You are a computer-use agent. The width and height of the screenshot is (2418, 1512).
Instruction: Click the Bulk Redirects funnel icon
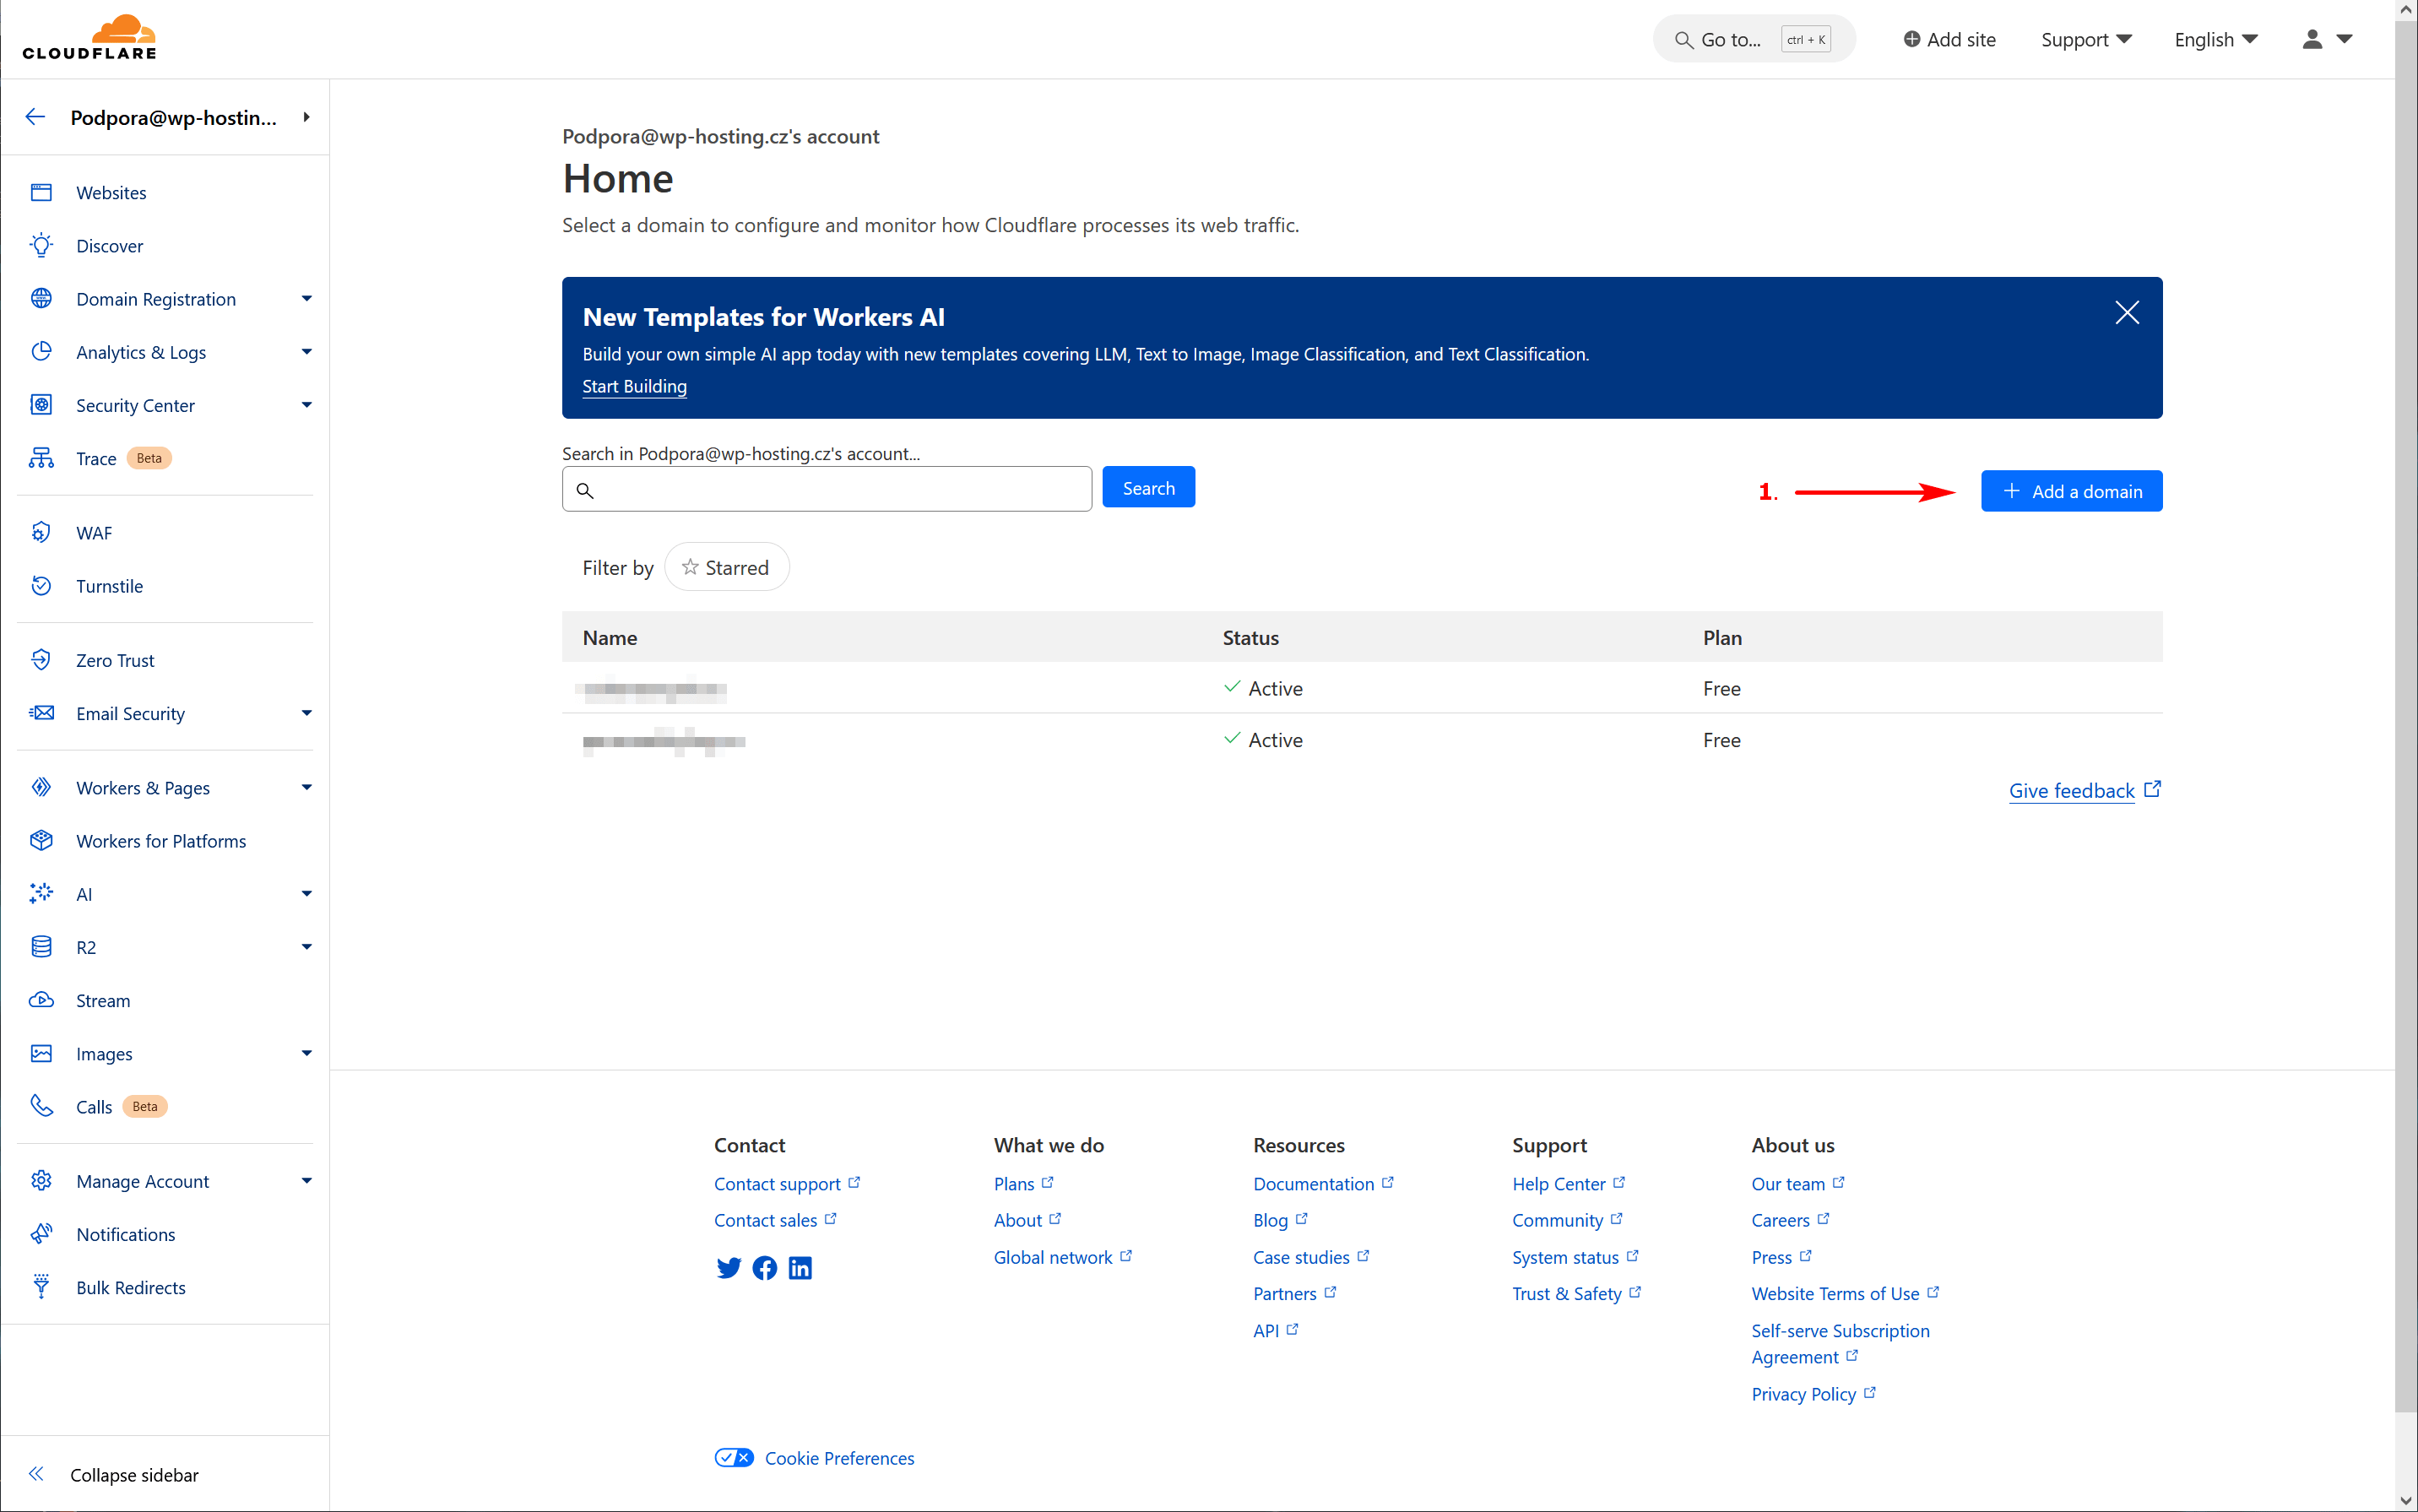point(41,1287)
